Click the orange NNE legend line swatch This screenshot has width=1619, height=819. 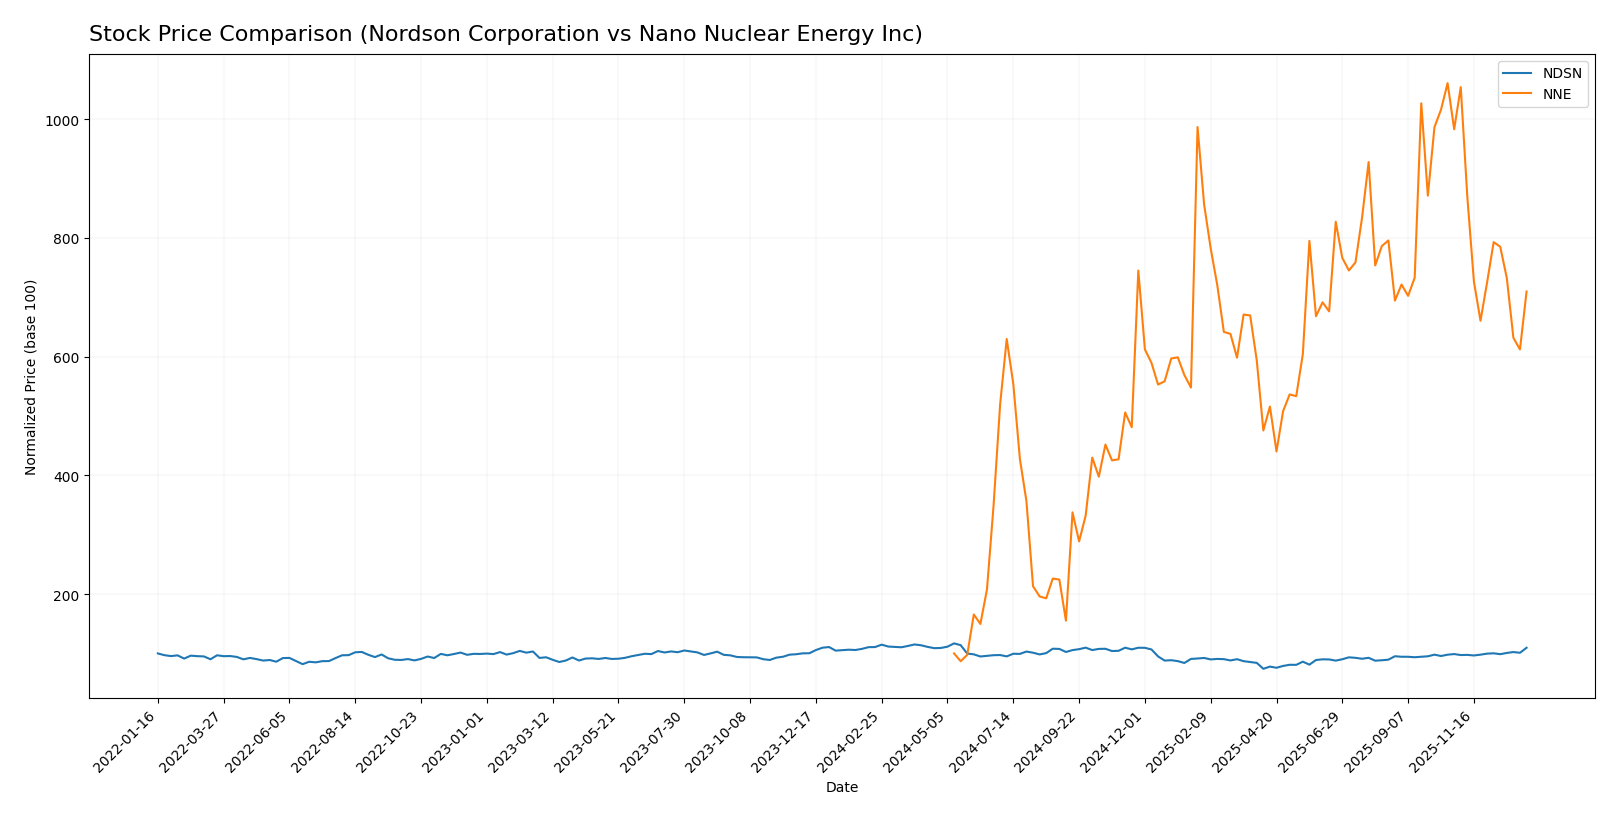click(1518, 95)
